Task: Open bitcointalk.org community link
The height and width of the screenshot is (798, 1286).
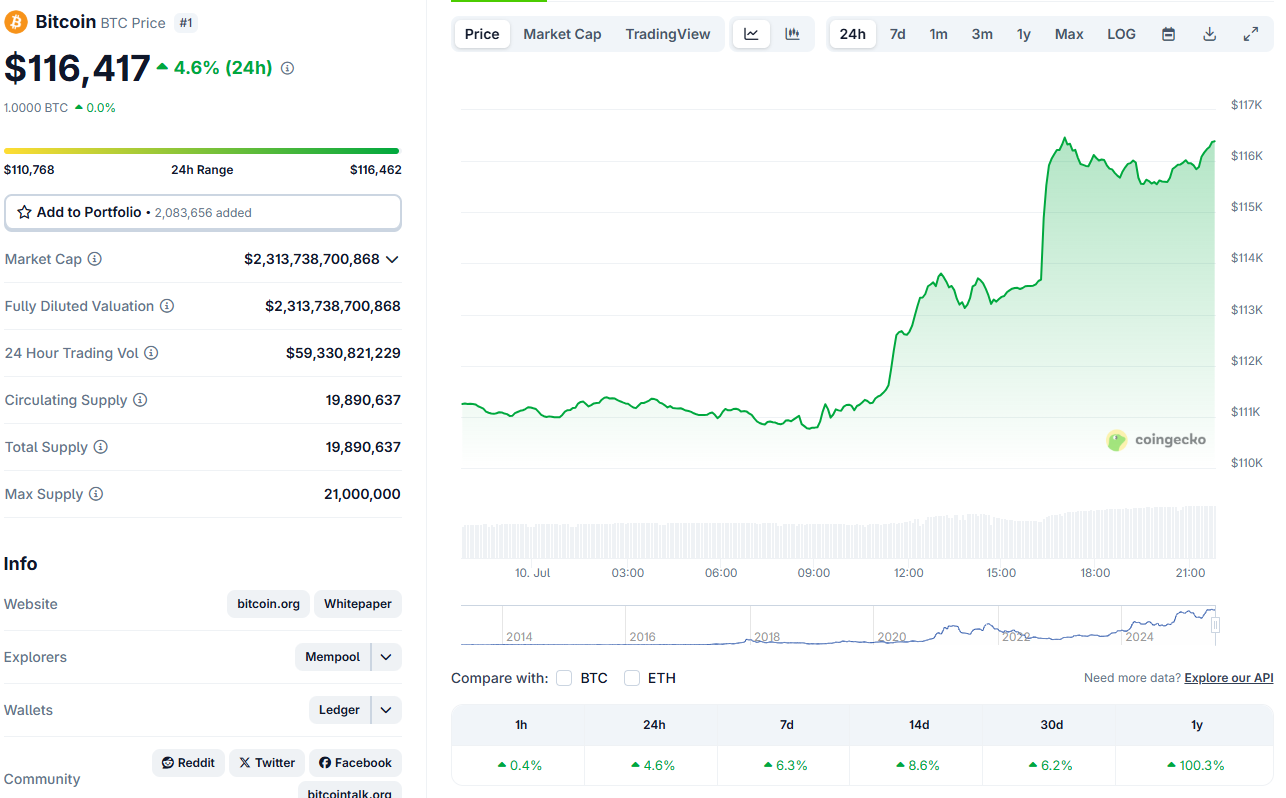Action: 350,792
